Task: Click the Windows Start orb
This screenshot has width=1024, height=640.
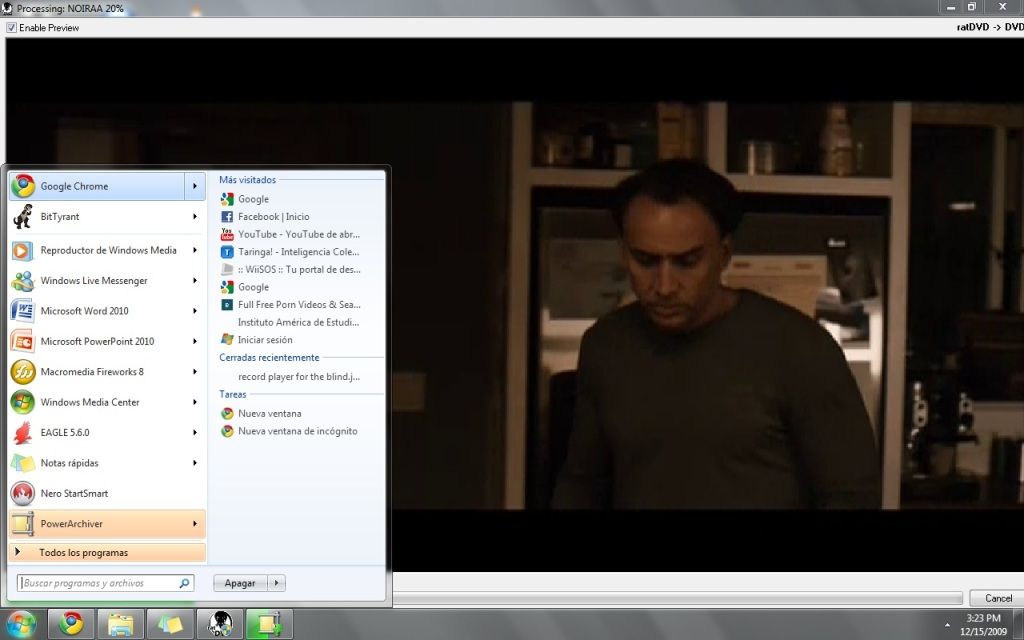Action: point(22,624)
